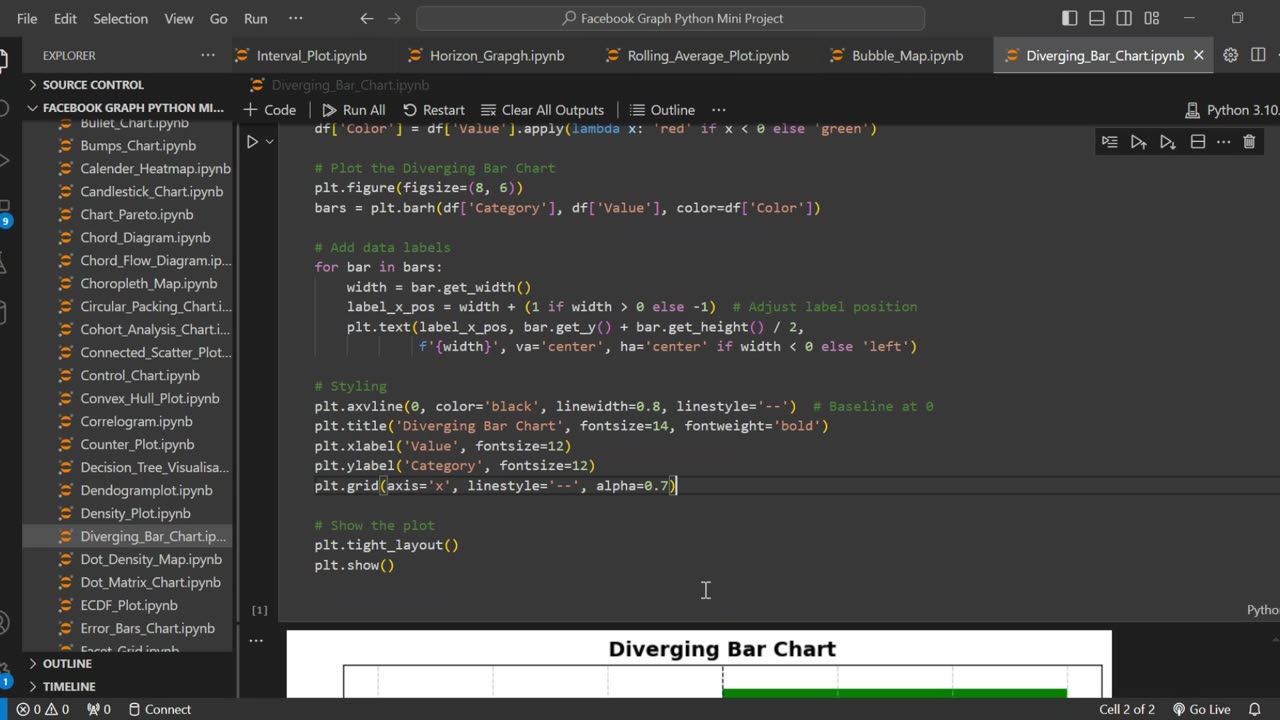Toggle bottom panel layout icon
1280x720 pixels.
1097,18
